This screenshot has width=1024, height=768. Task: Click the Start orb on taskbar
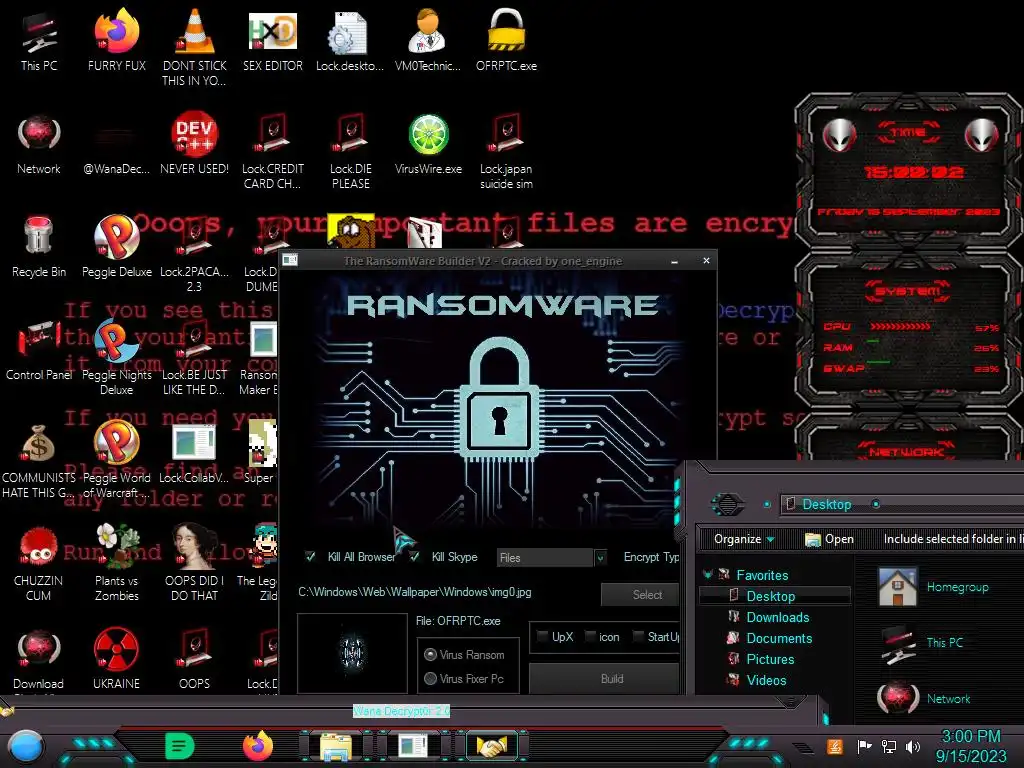(26, 747)
